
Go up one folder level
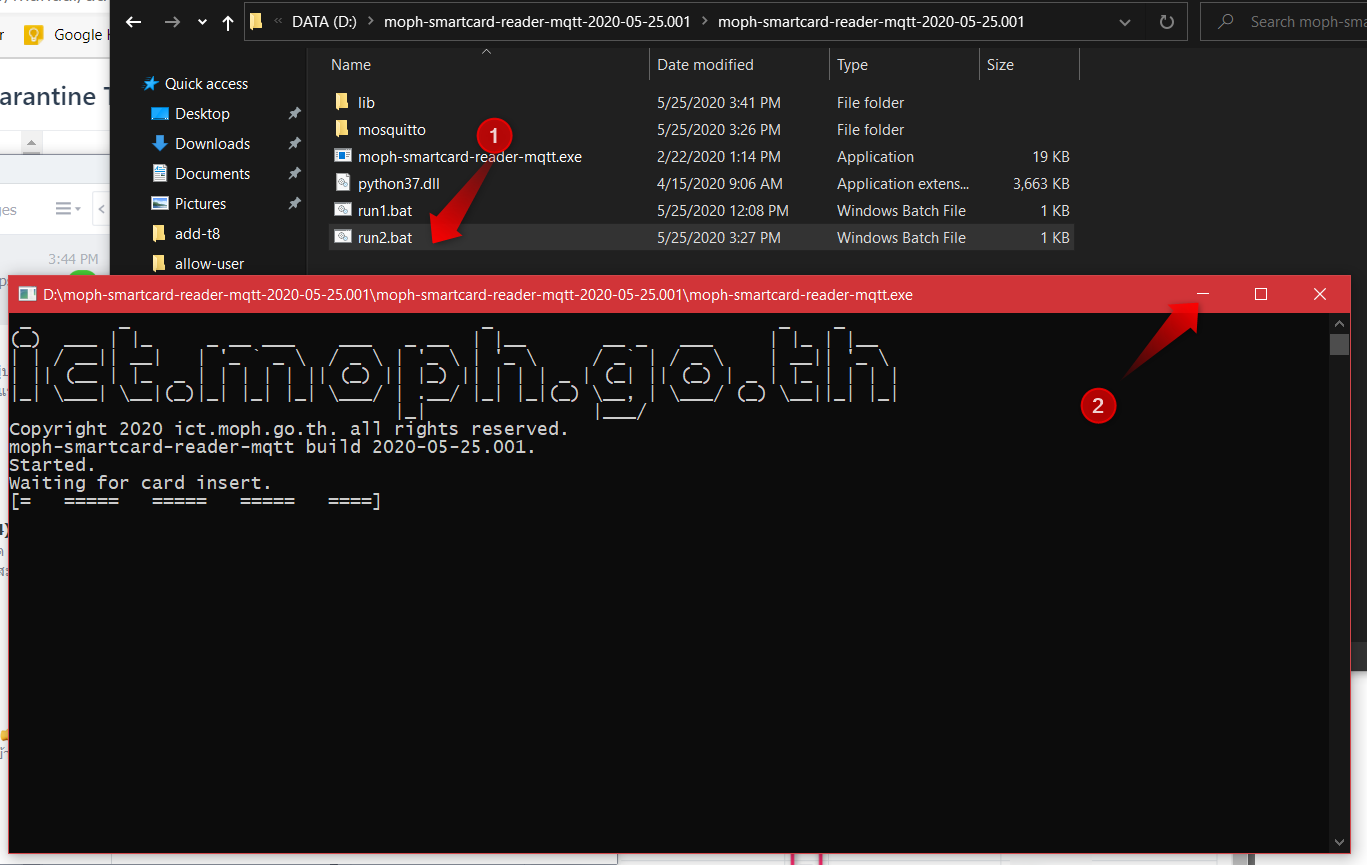tap(229, 21)
